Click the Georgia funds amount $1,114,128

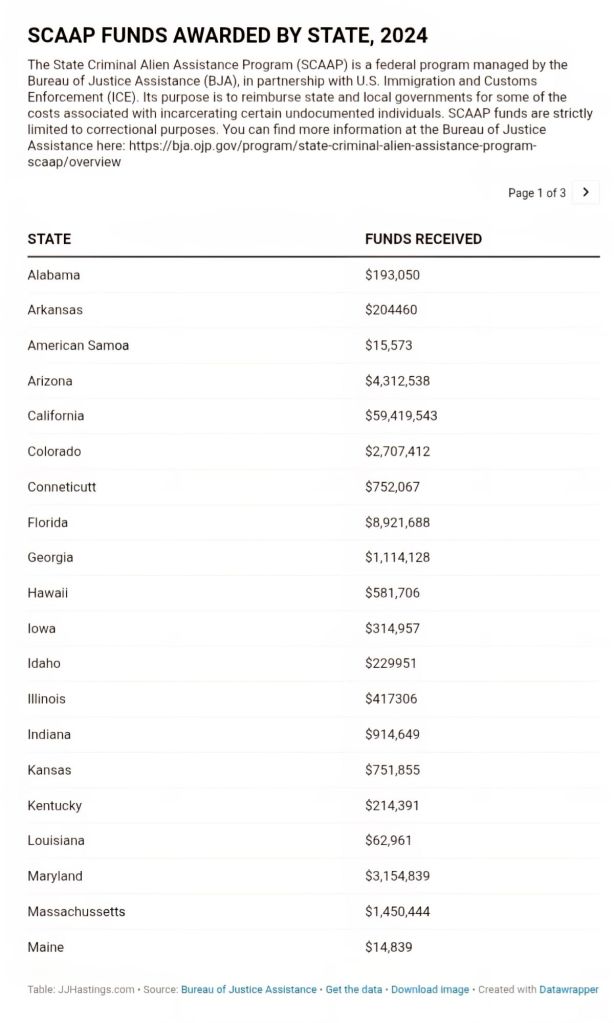tap(397, 558)
